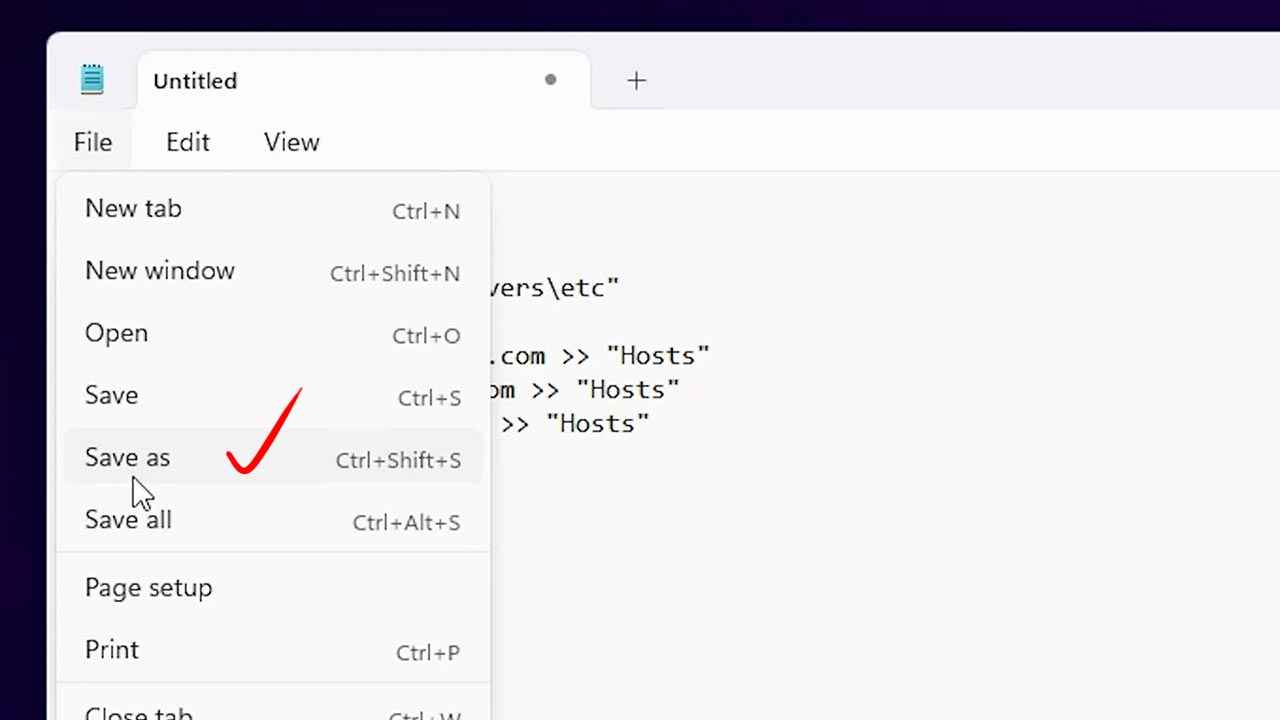Add a new tab with plus button

point(636,81)
